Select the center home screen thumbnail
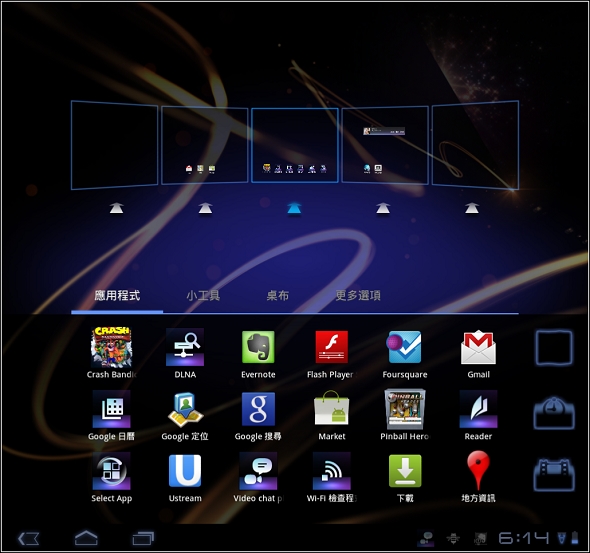Screen dimensions: 590x553 click(x=295, y=145)
